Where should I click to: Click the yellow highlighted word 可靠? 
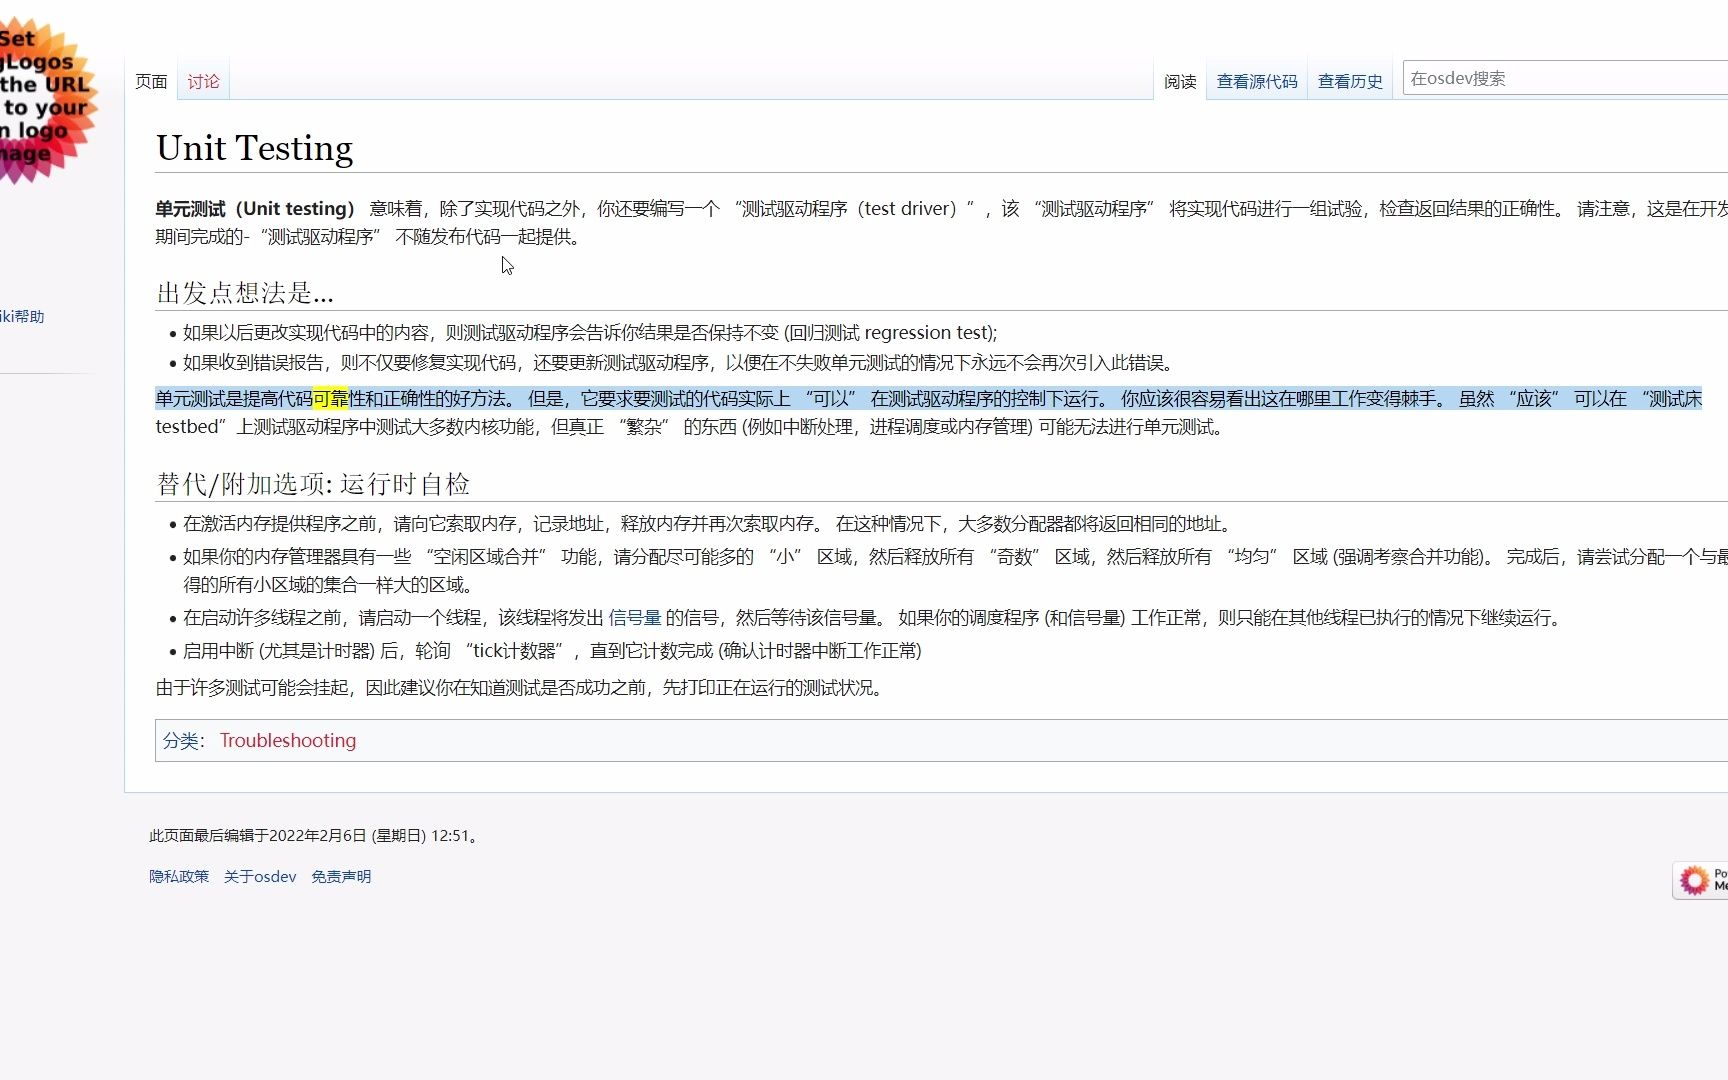pos(331,398)
